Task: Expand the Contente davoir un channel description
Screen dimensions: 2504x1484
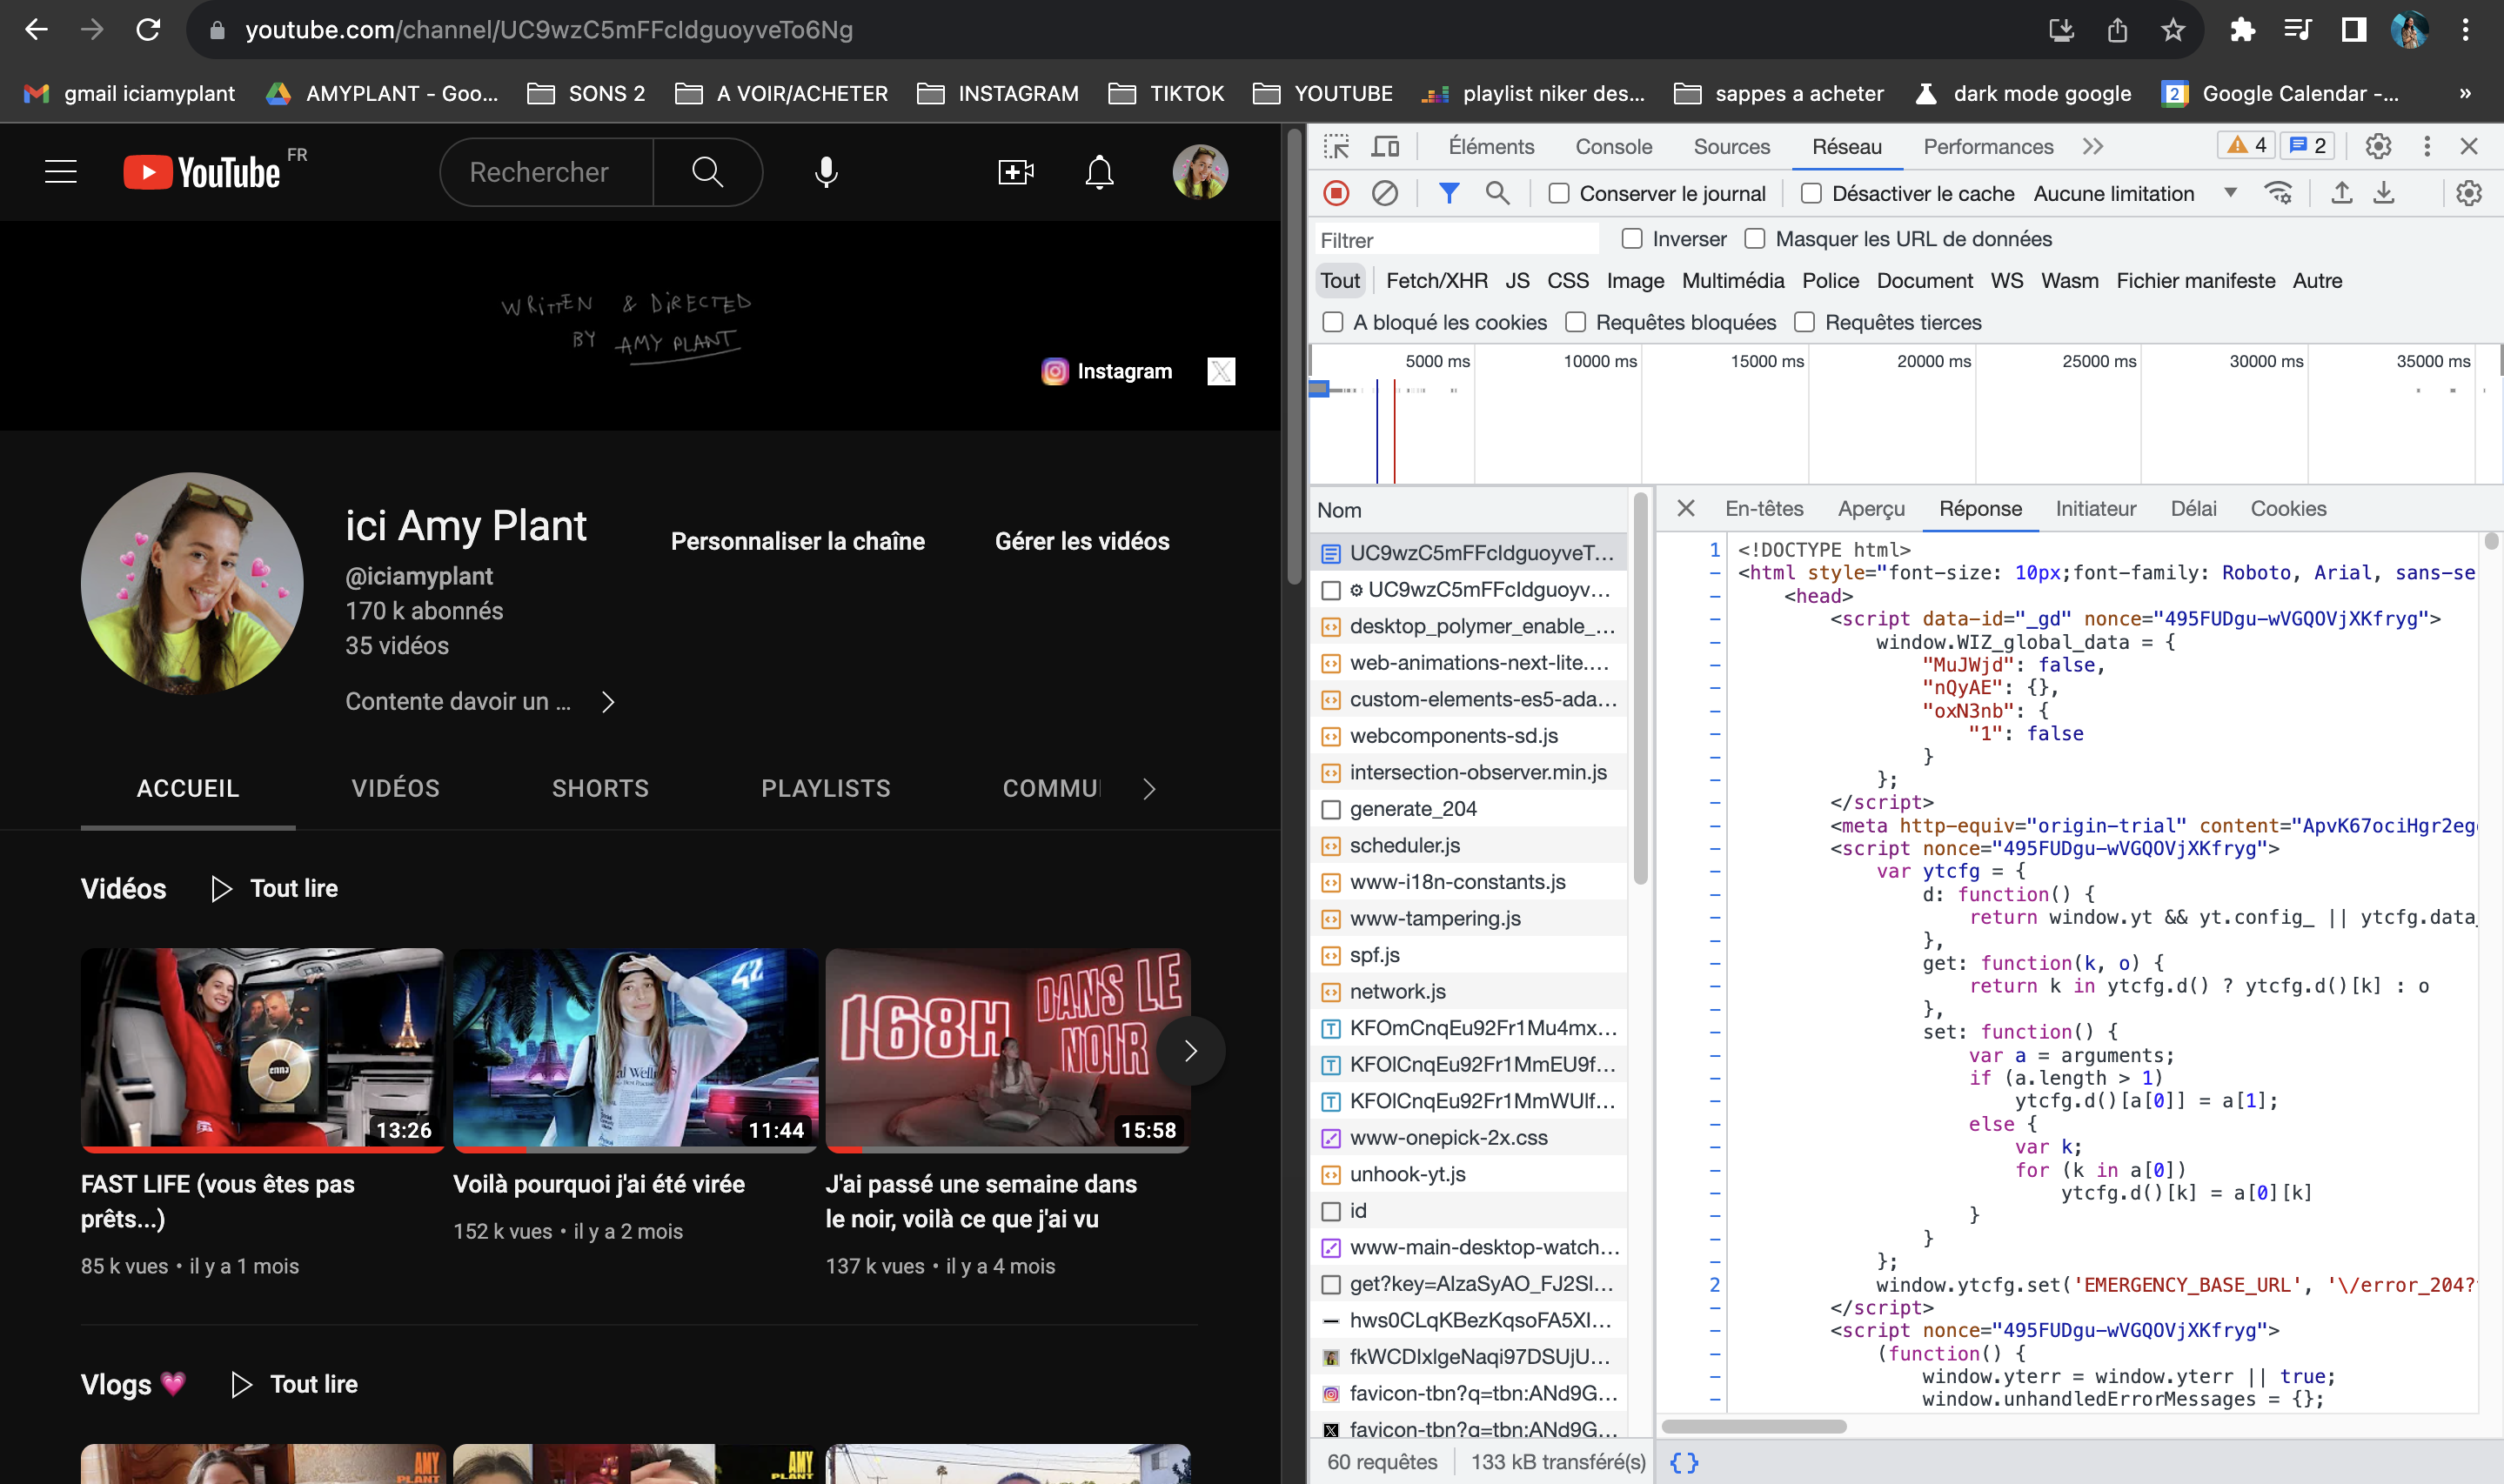Action: point(609,702)
